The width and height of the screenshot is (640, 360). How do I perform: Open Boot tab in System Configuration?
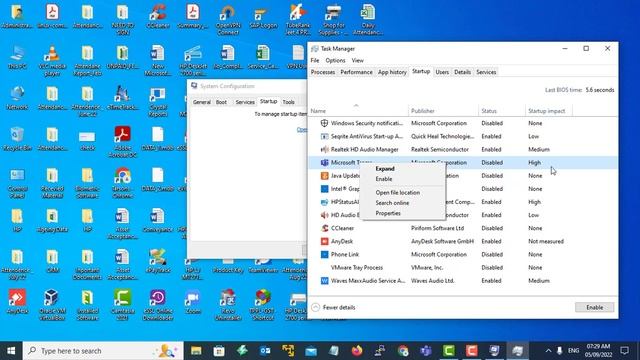[221, 102]
